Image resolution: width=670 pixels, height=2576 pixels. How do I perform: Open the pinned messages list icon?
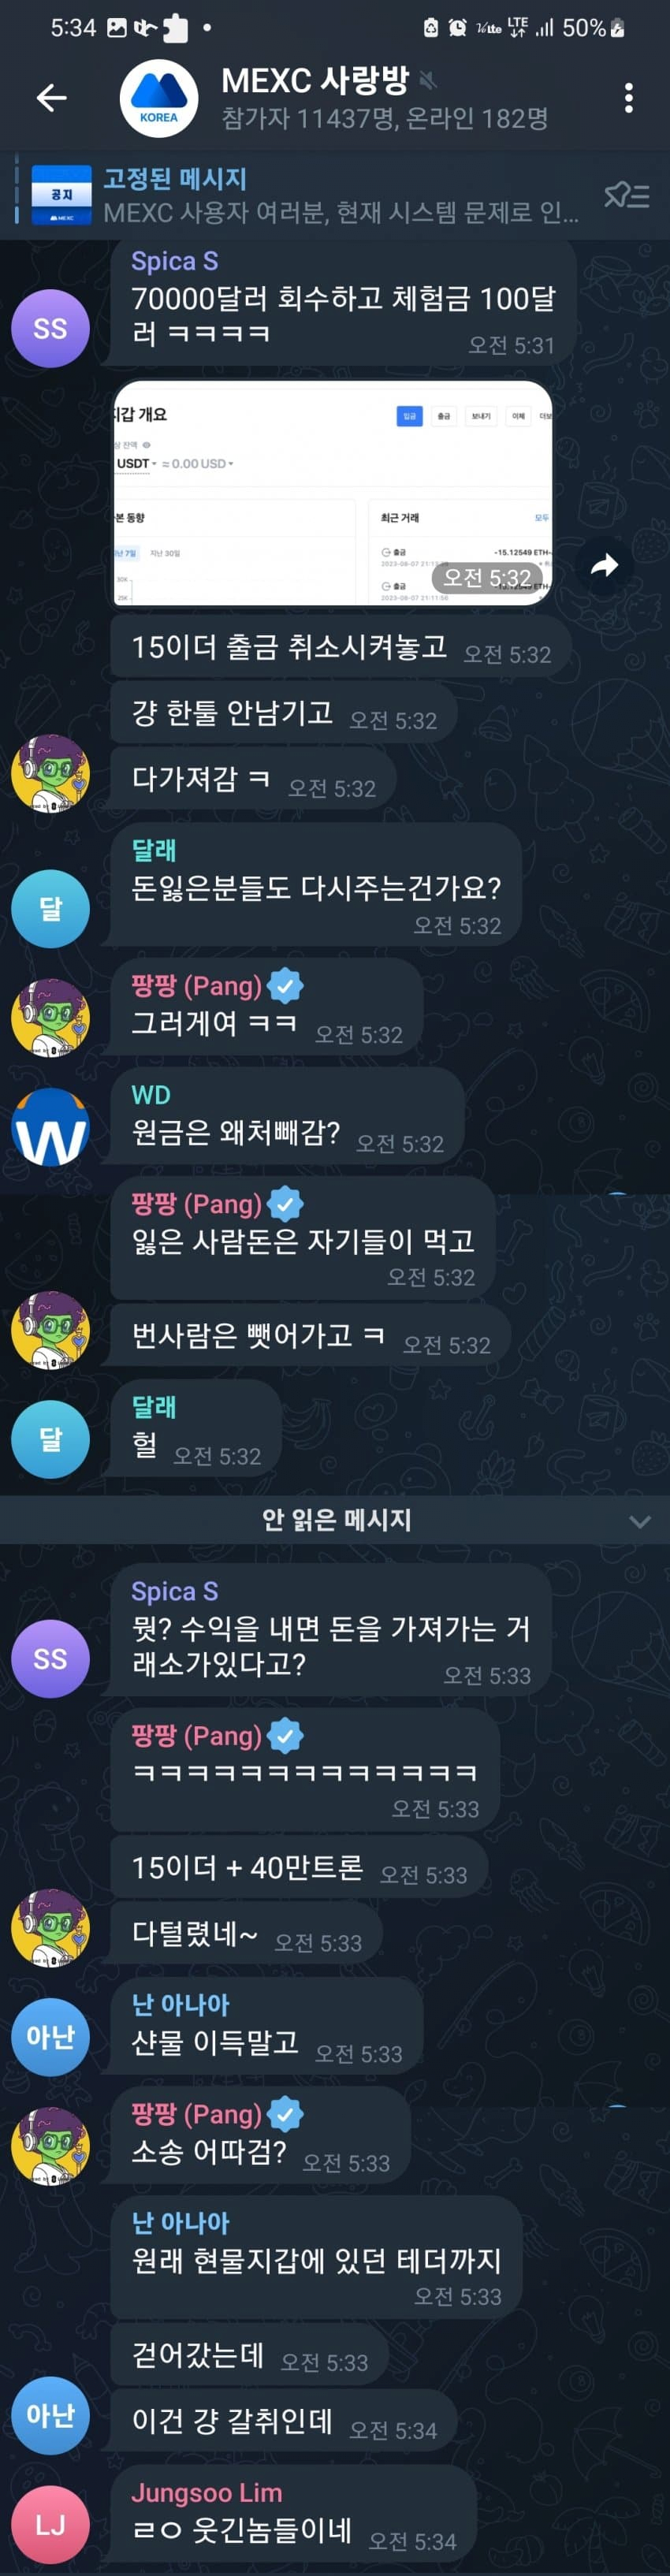[627, 195]
